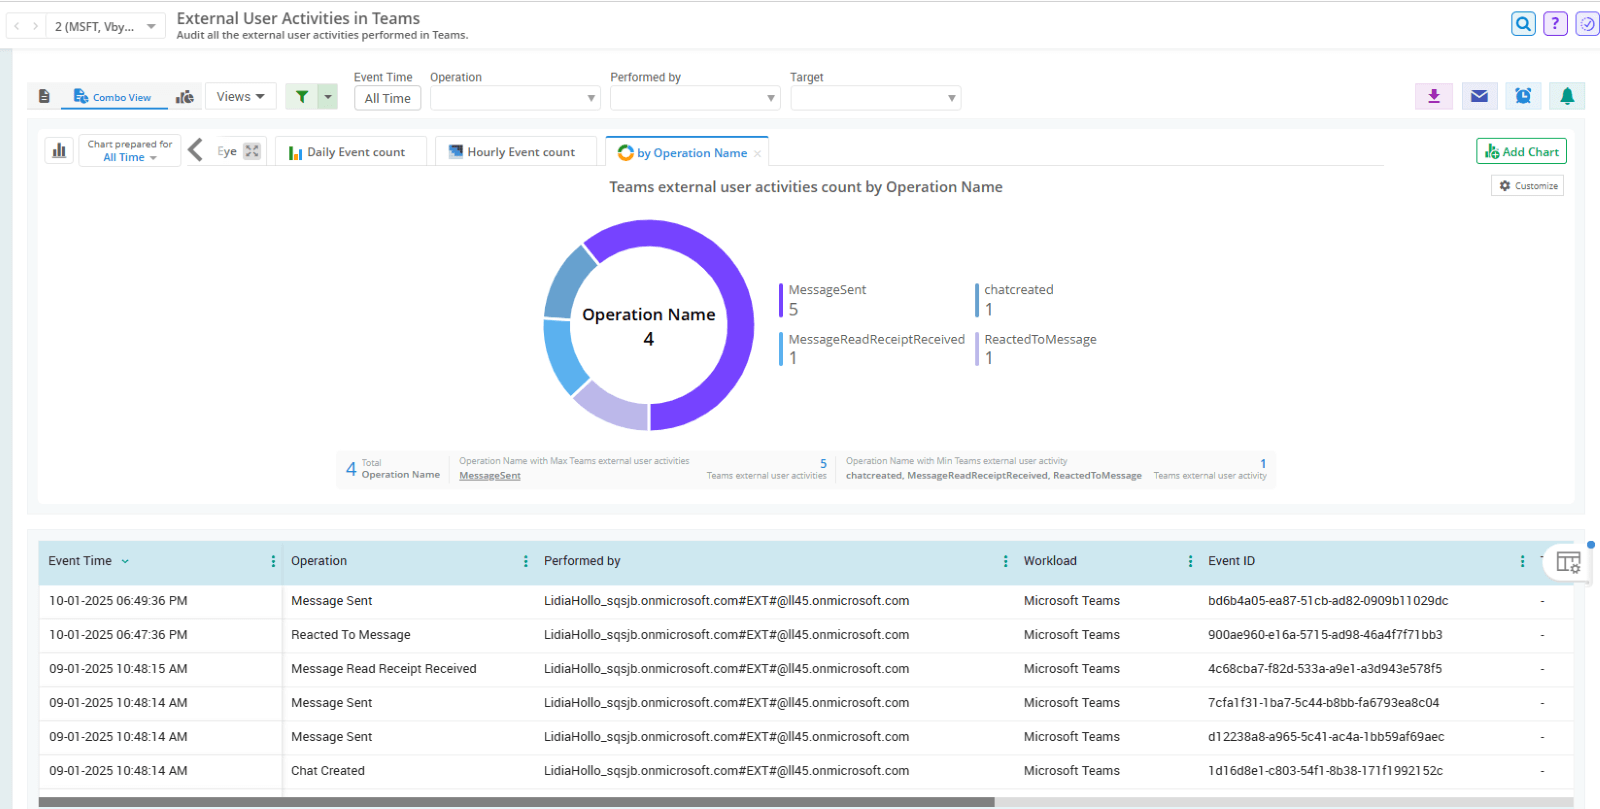Click the All Time event time button
Image resolution: width=1600 pixels, height=809 pixels.
pyautogui.click(x=387, y=98)
